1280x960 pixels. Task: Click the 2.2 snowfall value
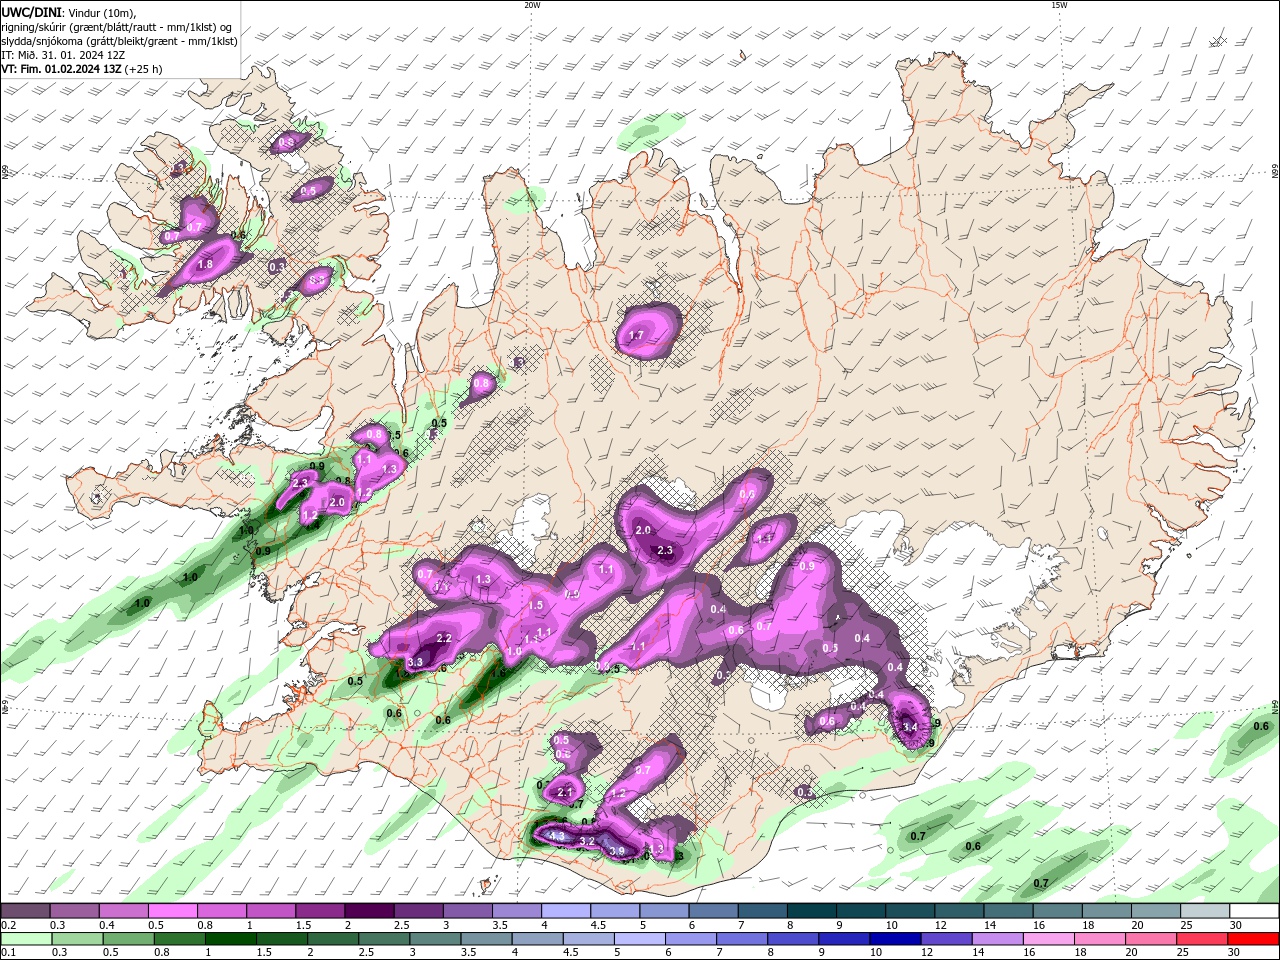tap(445, 638)
